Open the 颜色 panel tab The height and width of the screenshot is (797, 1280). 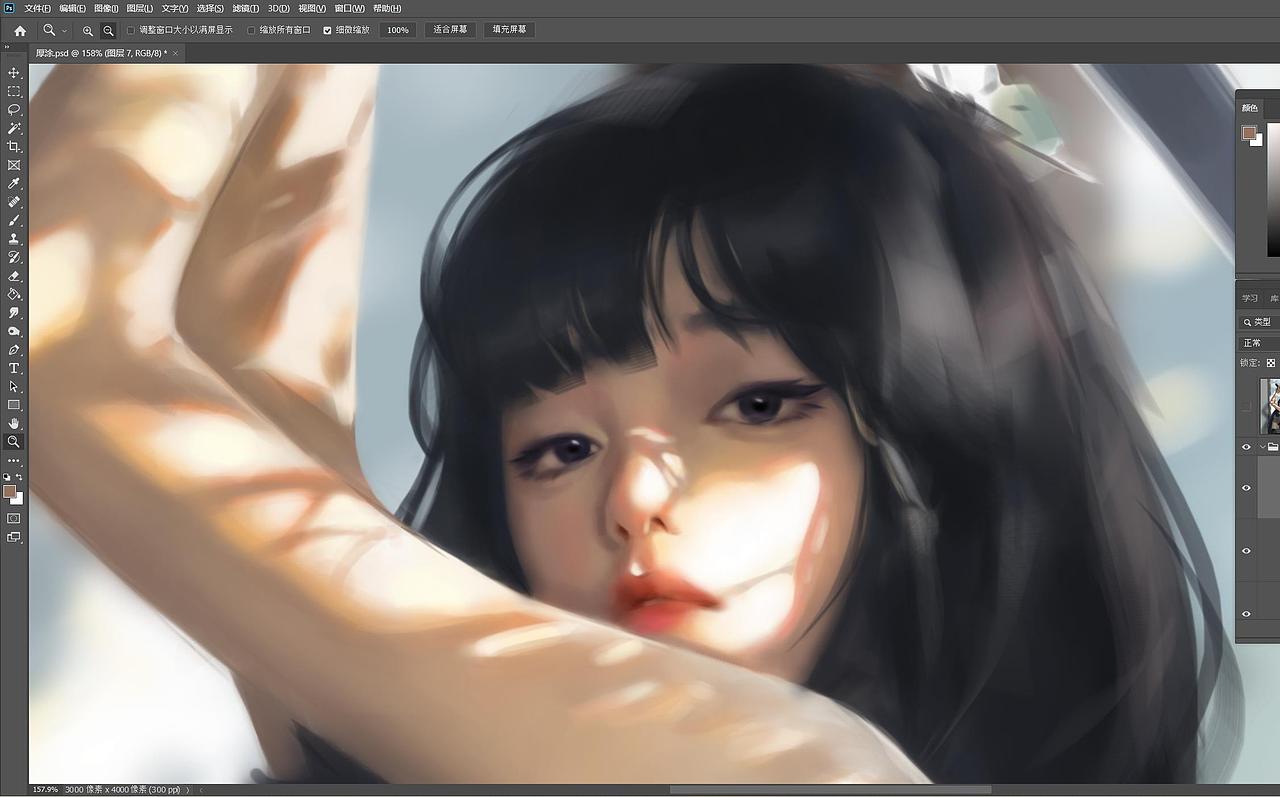1250,108
